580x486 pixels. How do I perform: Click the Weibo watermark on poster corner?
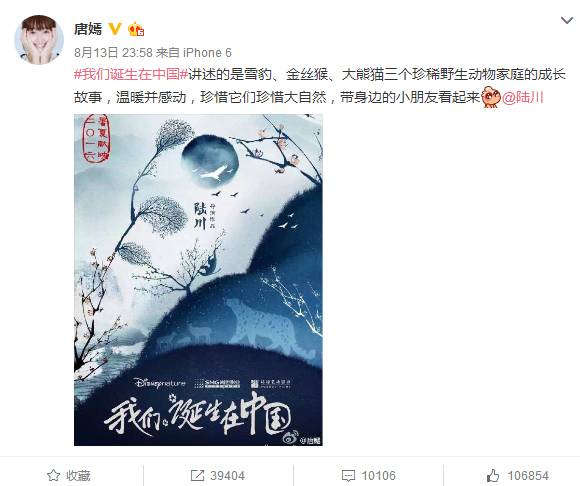[x=303, y=438]
